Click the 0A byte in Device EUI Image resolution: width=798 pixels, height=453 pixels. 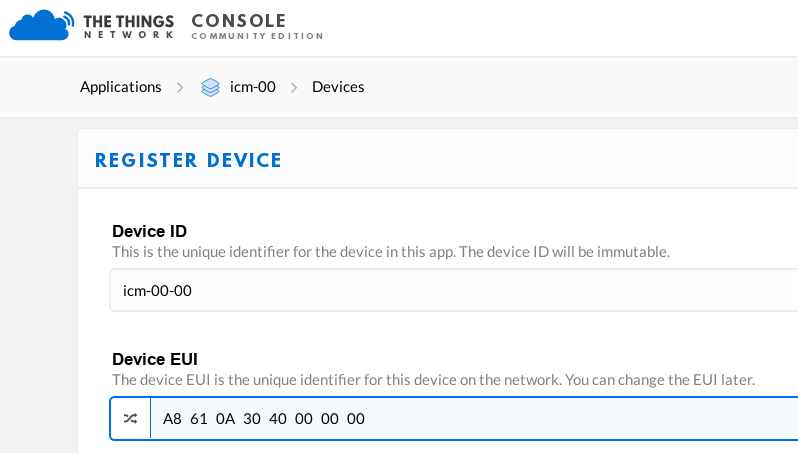[x=224, y=418]
